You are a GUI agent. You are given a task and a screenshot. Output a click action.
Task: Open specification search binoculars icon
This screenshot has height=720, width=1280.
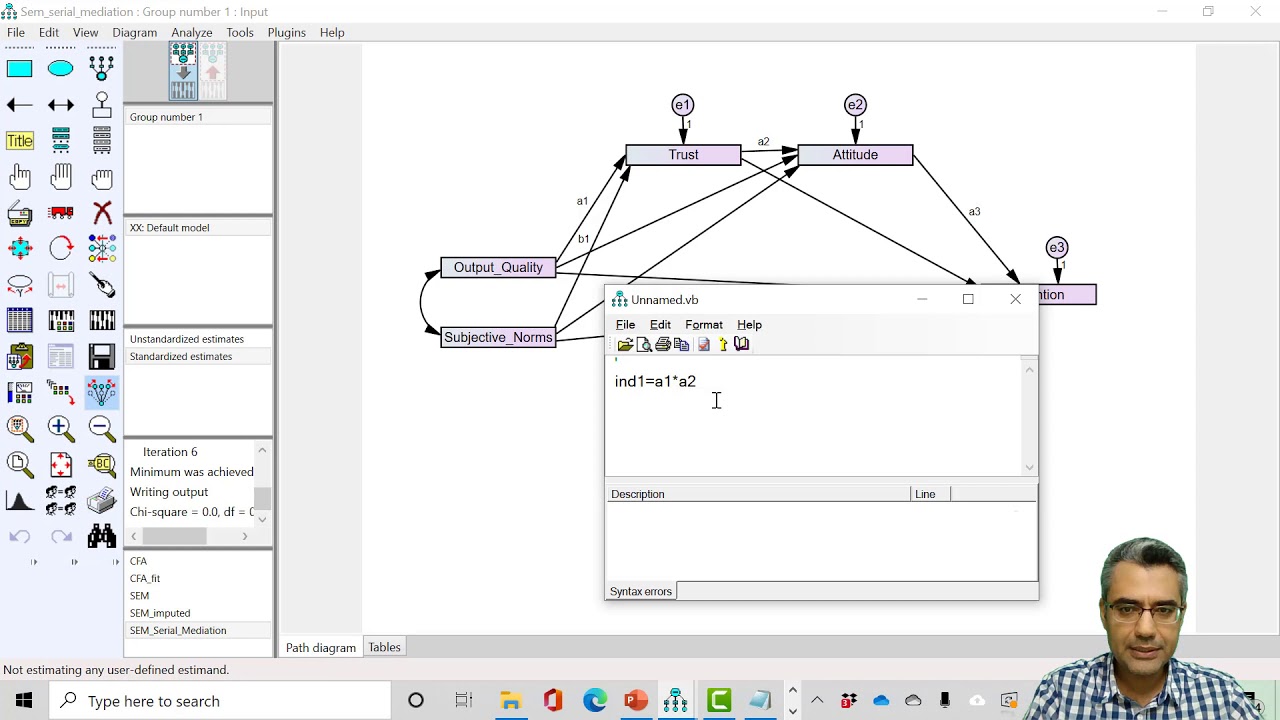point(102,536)
